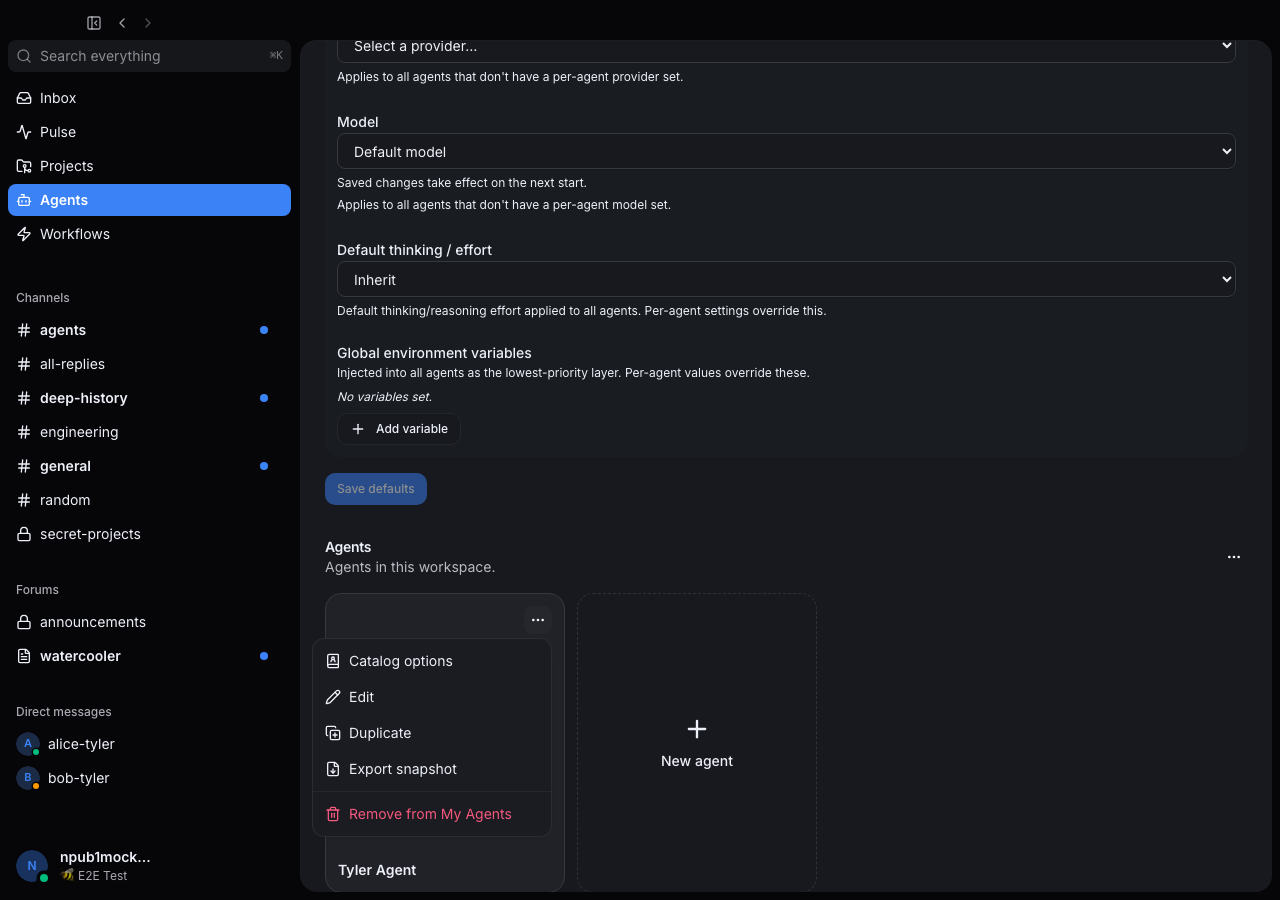1280x900 pixels.
Task: Click the hash icon beside random
Action: tap(24, 500)
